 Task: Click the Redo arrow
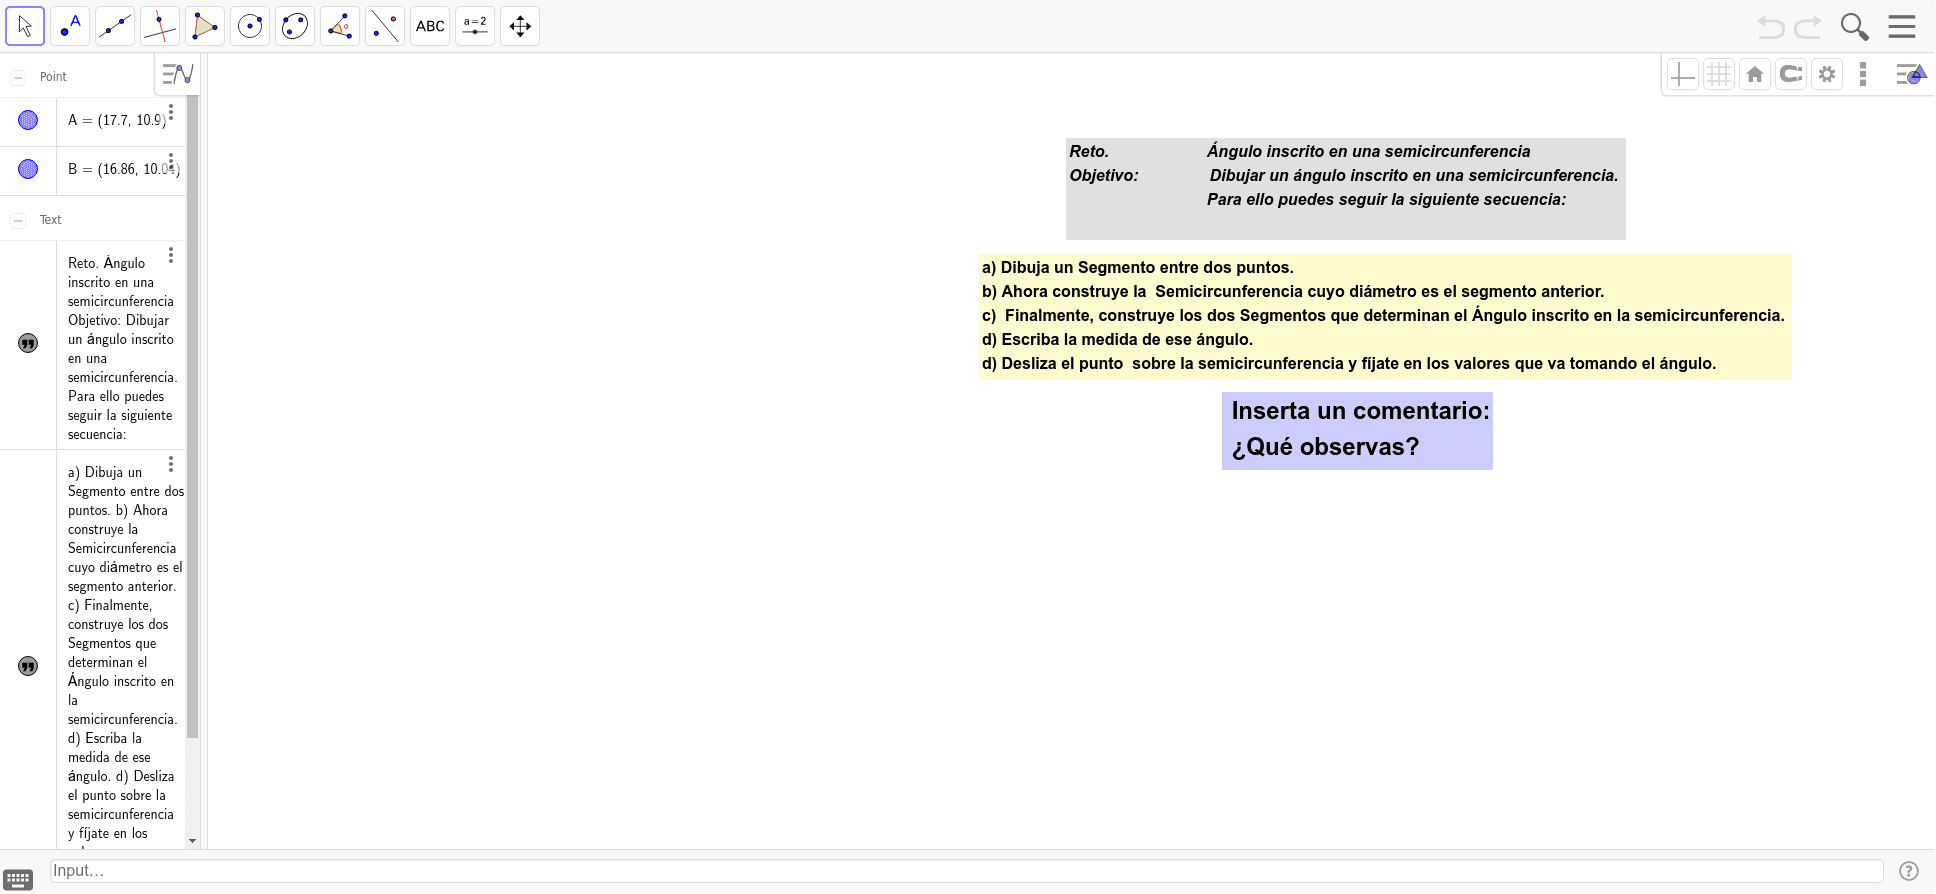tap(1808, 27)
